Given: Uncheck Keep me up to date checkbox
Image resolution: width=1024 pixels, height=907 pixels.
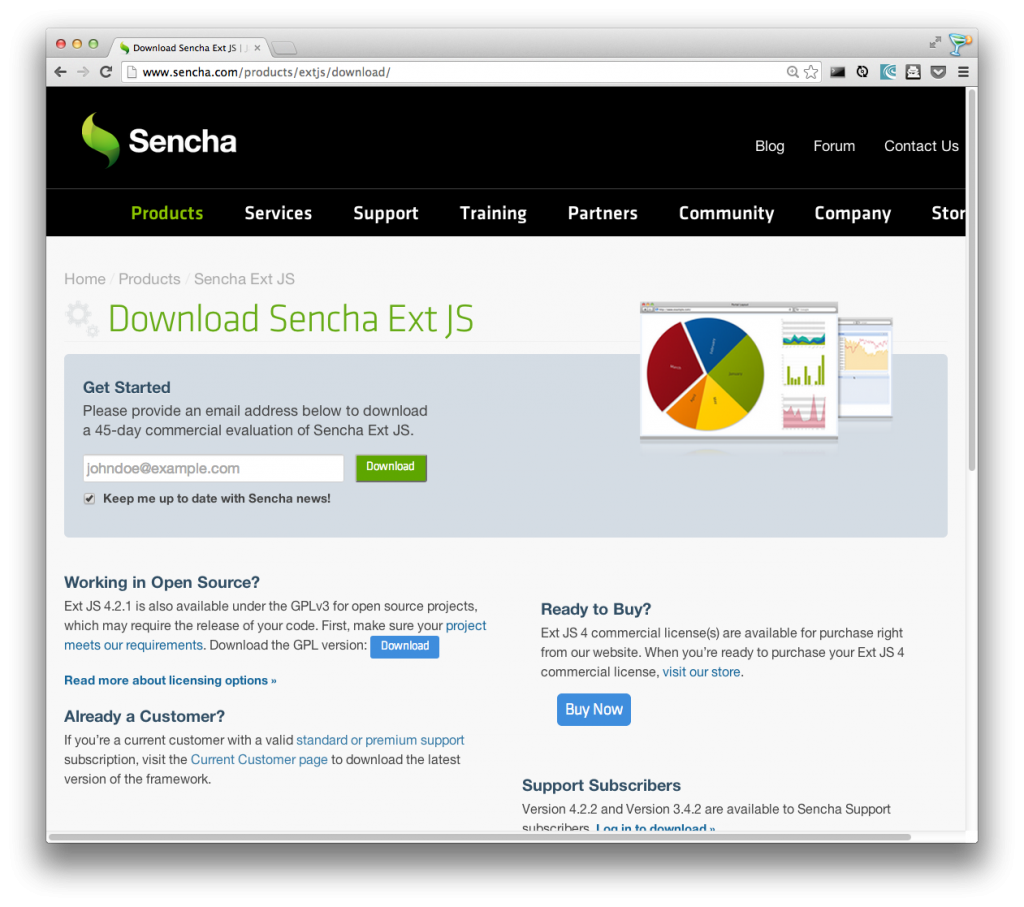Looking at the screenshot, I should point(89,499).
